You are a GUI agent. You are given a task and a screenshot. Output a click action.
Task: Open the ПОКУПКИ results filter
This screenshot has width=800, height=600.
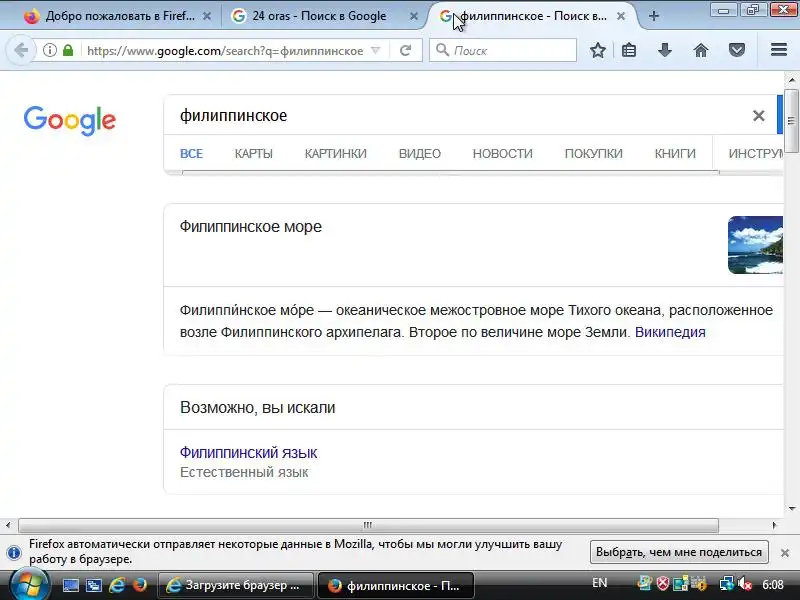coord(593,154)
